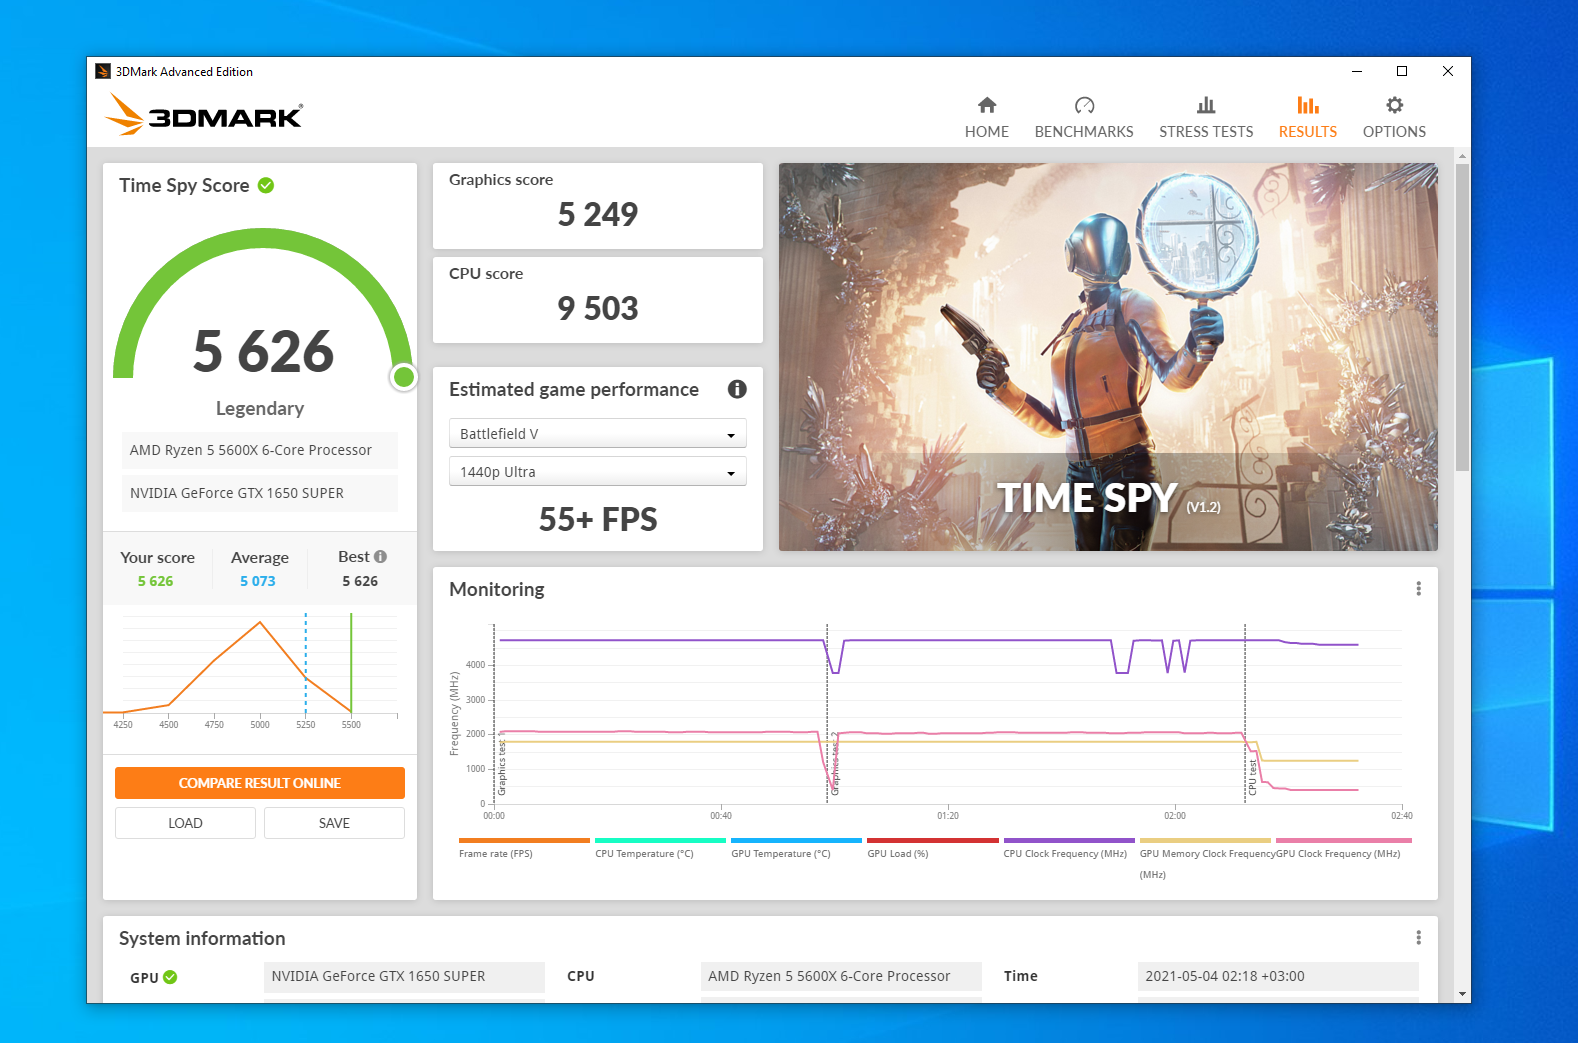Viewport: 1578px width, 1043px height.
Task: Click the Graphics test 2 marker line in the chart
Action: (827, 713)
